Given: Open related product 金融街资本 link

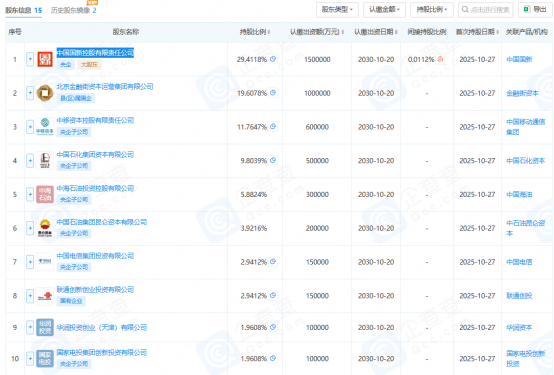Looking at the screenshot, I should (x=522, y=93).
